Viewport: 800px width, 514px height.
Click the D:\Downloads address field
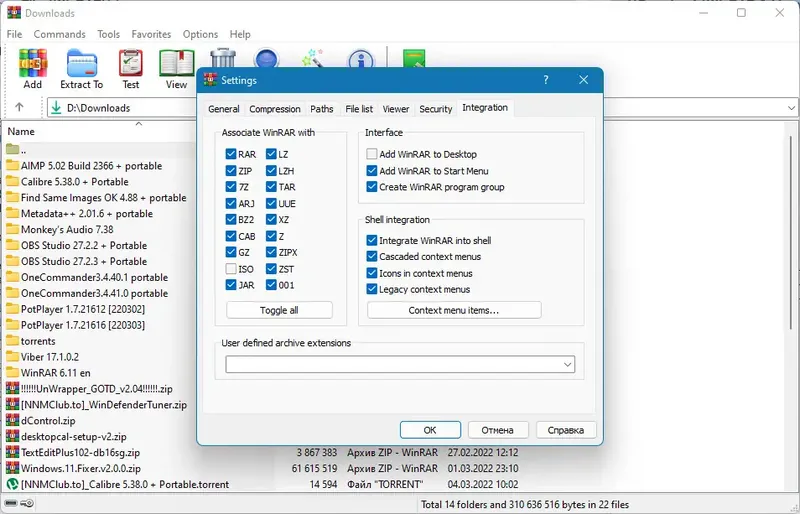pos(121,108)
